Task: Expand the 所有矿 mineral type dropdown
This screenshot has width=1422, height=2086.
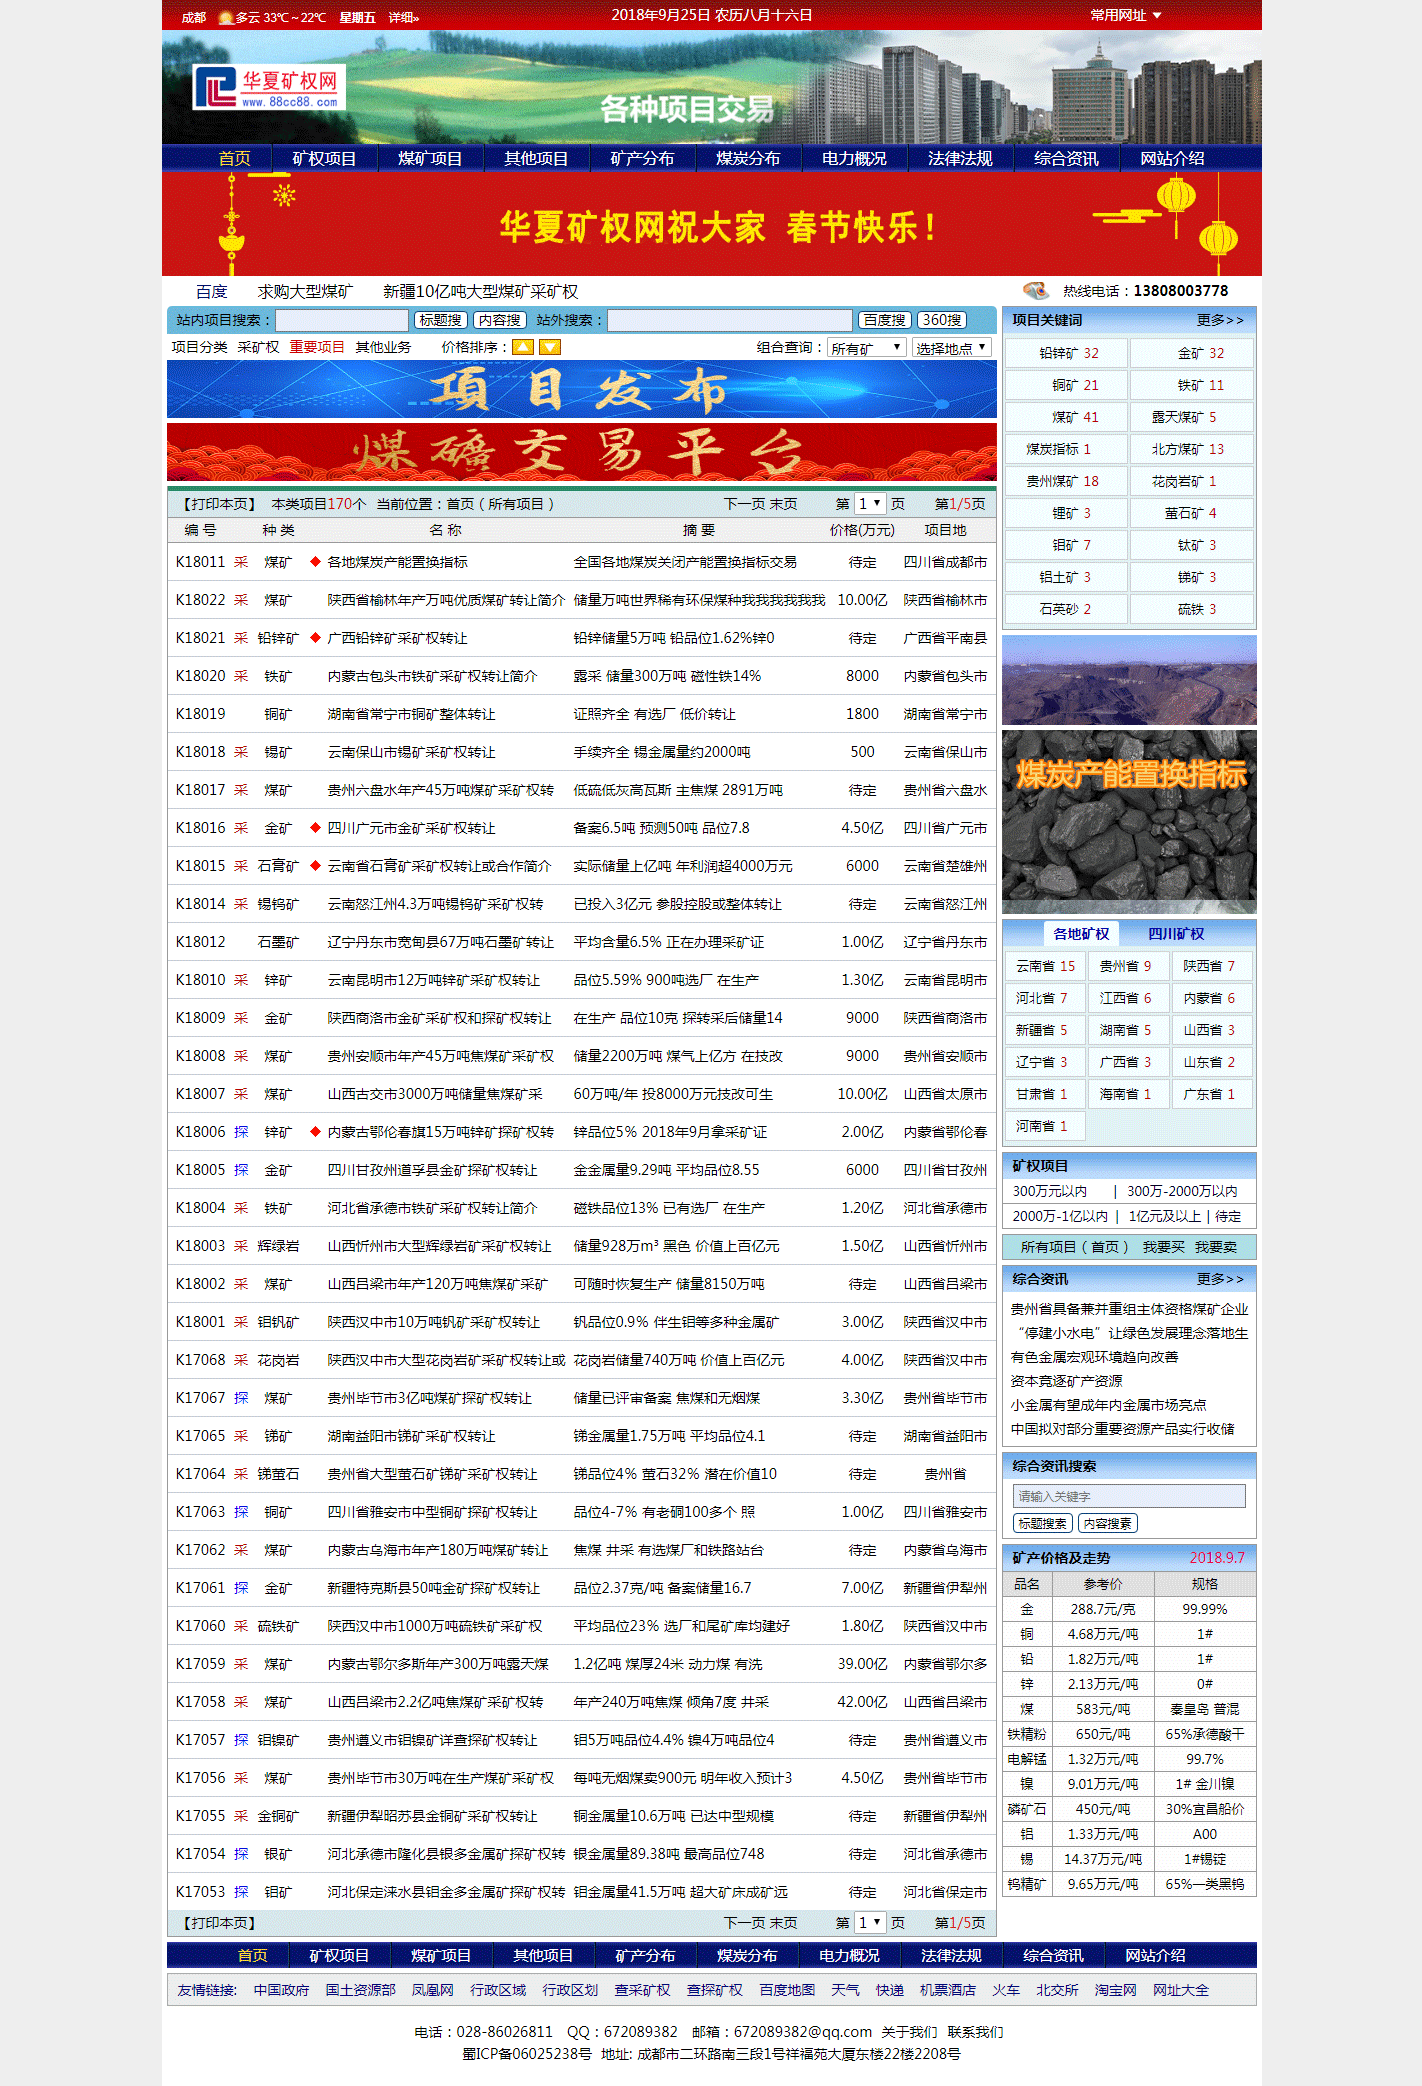Action: tap(866, 348)
